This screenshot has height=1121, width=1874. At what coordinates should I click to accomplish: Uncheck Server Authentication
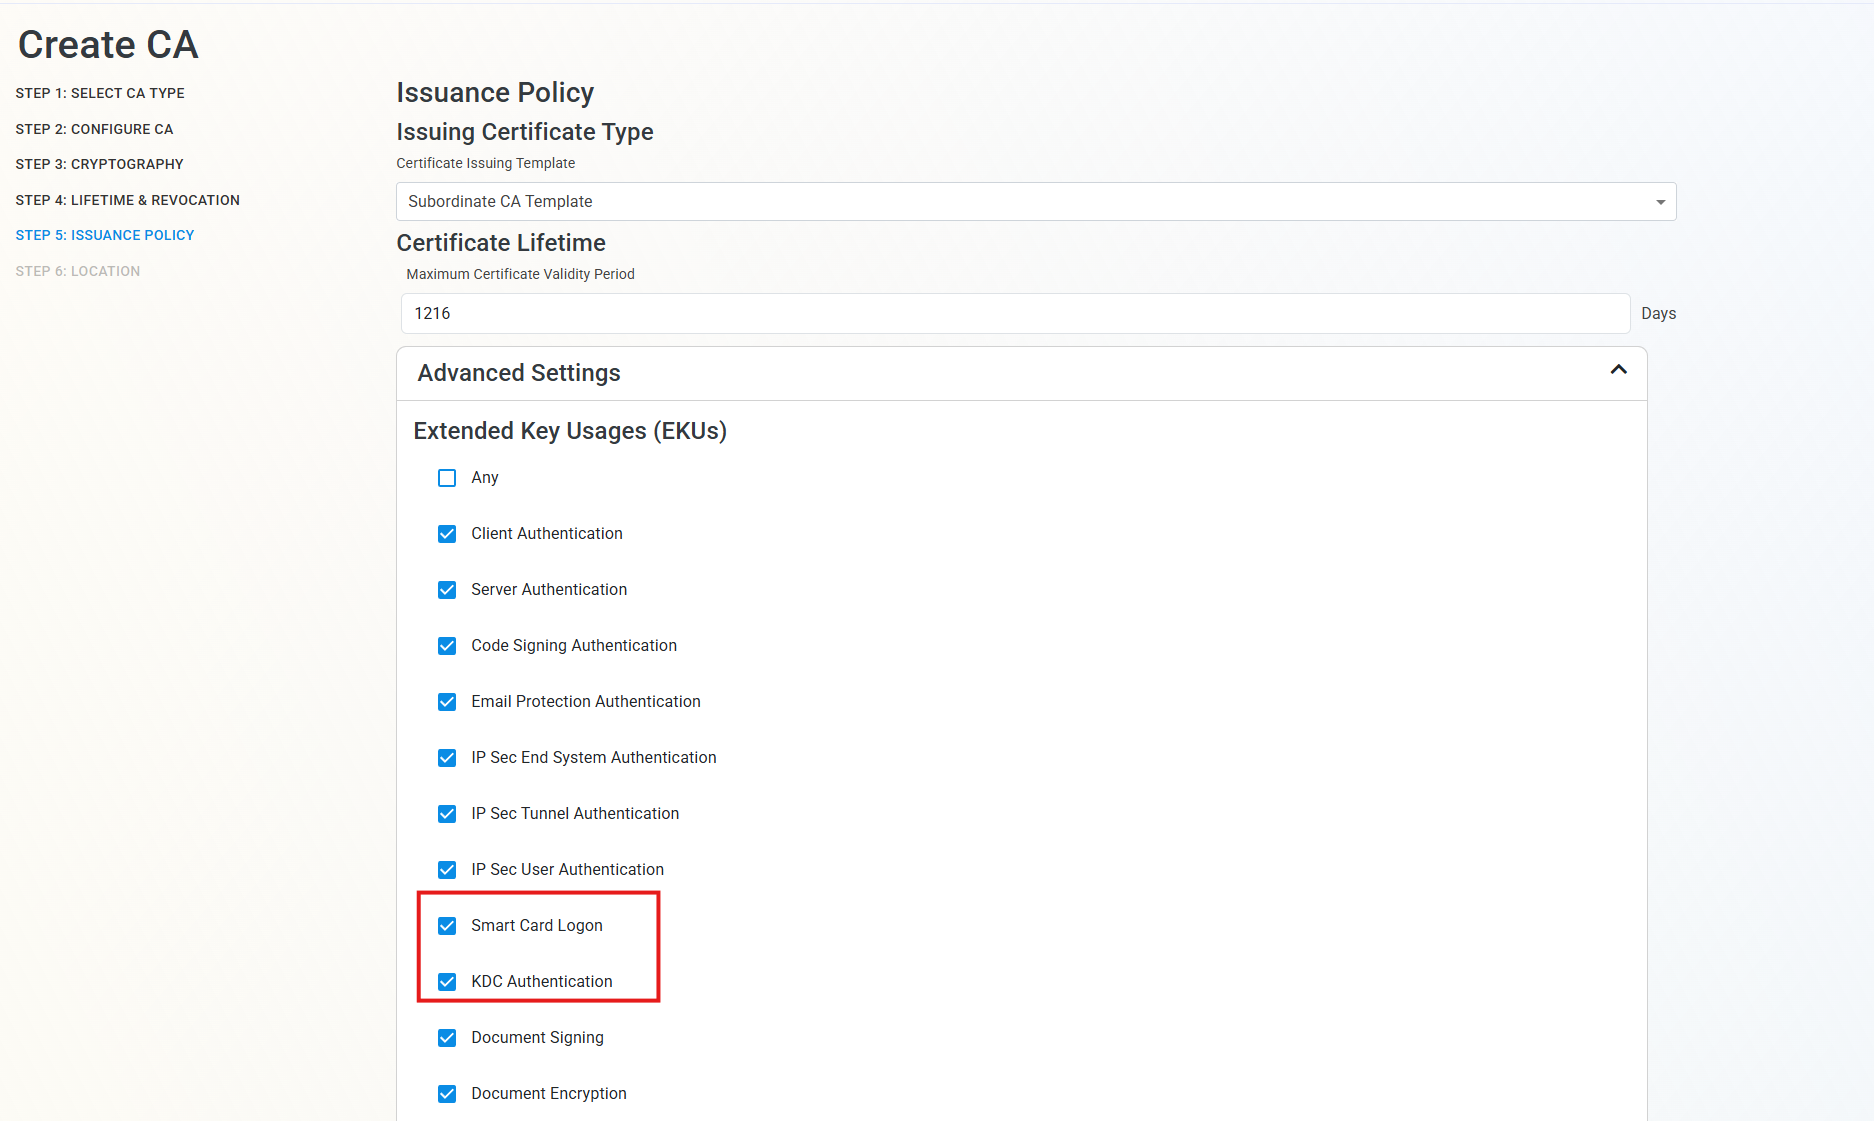pos(446,590)
